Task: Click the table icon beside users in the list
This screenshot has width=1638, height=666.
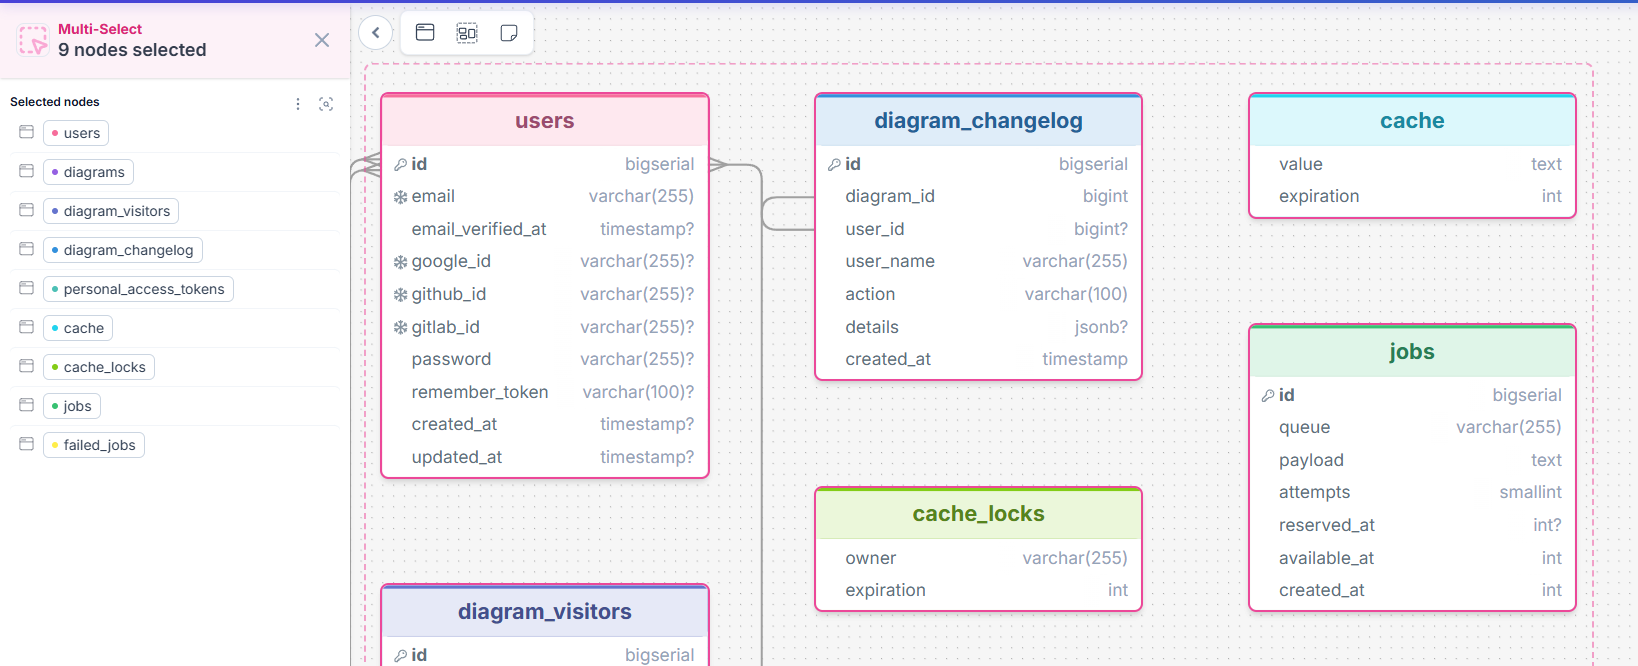Action: tap(27, 132)
